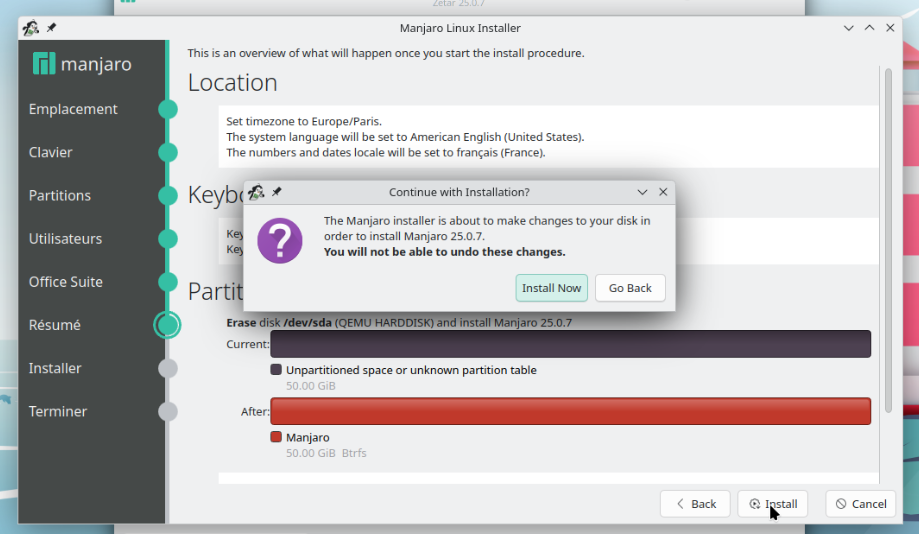Click the red After partition bar

click(x=570, y=411)
